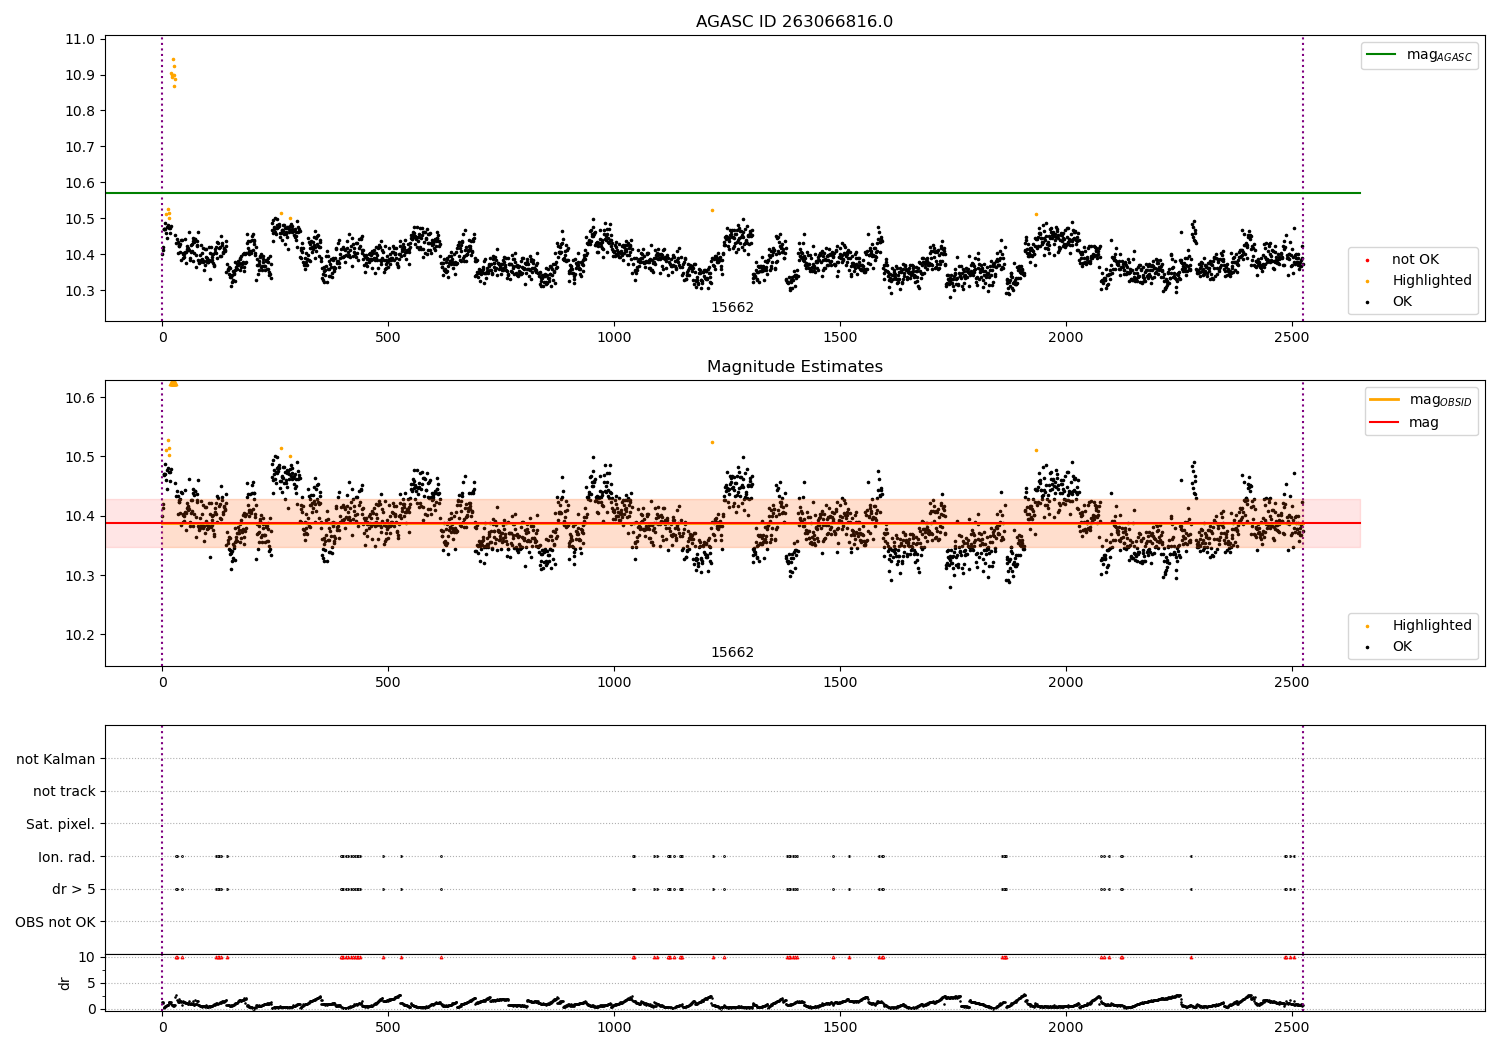Click the 1500 x-axis tick under Magnitude Estimates plot
Image resolution: width=1500 pixels, height=1050 pixels.
pyautogui.click(x=840, y=683)
